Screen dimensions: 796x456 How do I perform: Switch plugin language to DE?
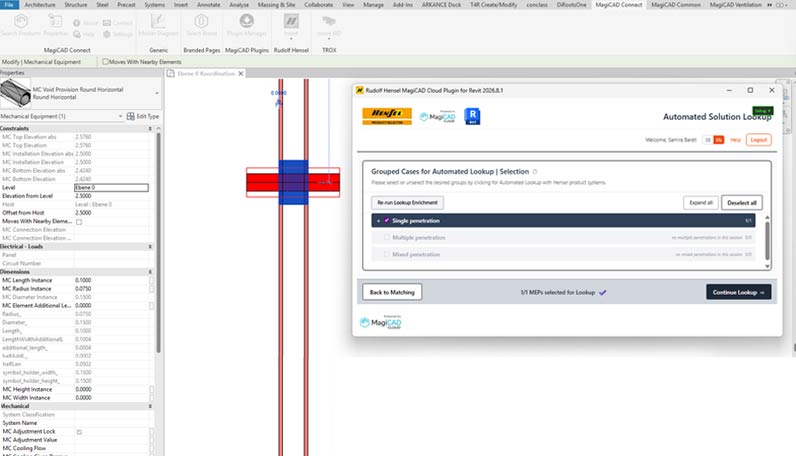click(x=708, y=140)
